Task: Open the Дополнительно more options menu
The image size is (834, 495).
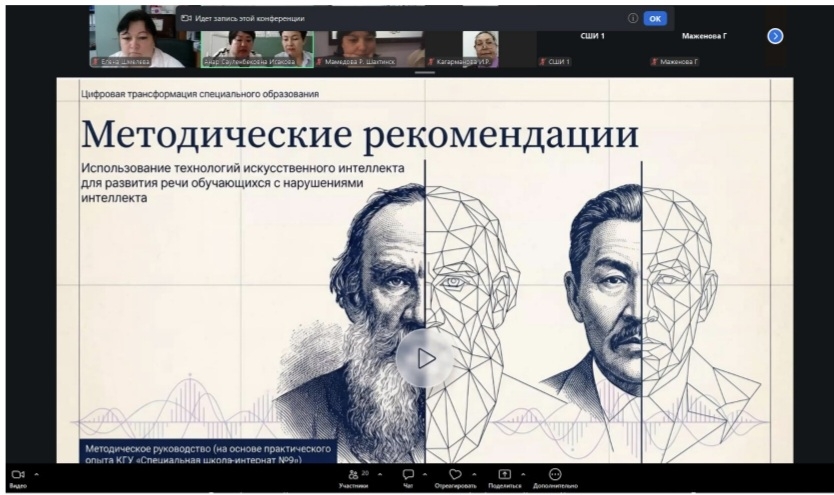Action: [x=556, y=474]
